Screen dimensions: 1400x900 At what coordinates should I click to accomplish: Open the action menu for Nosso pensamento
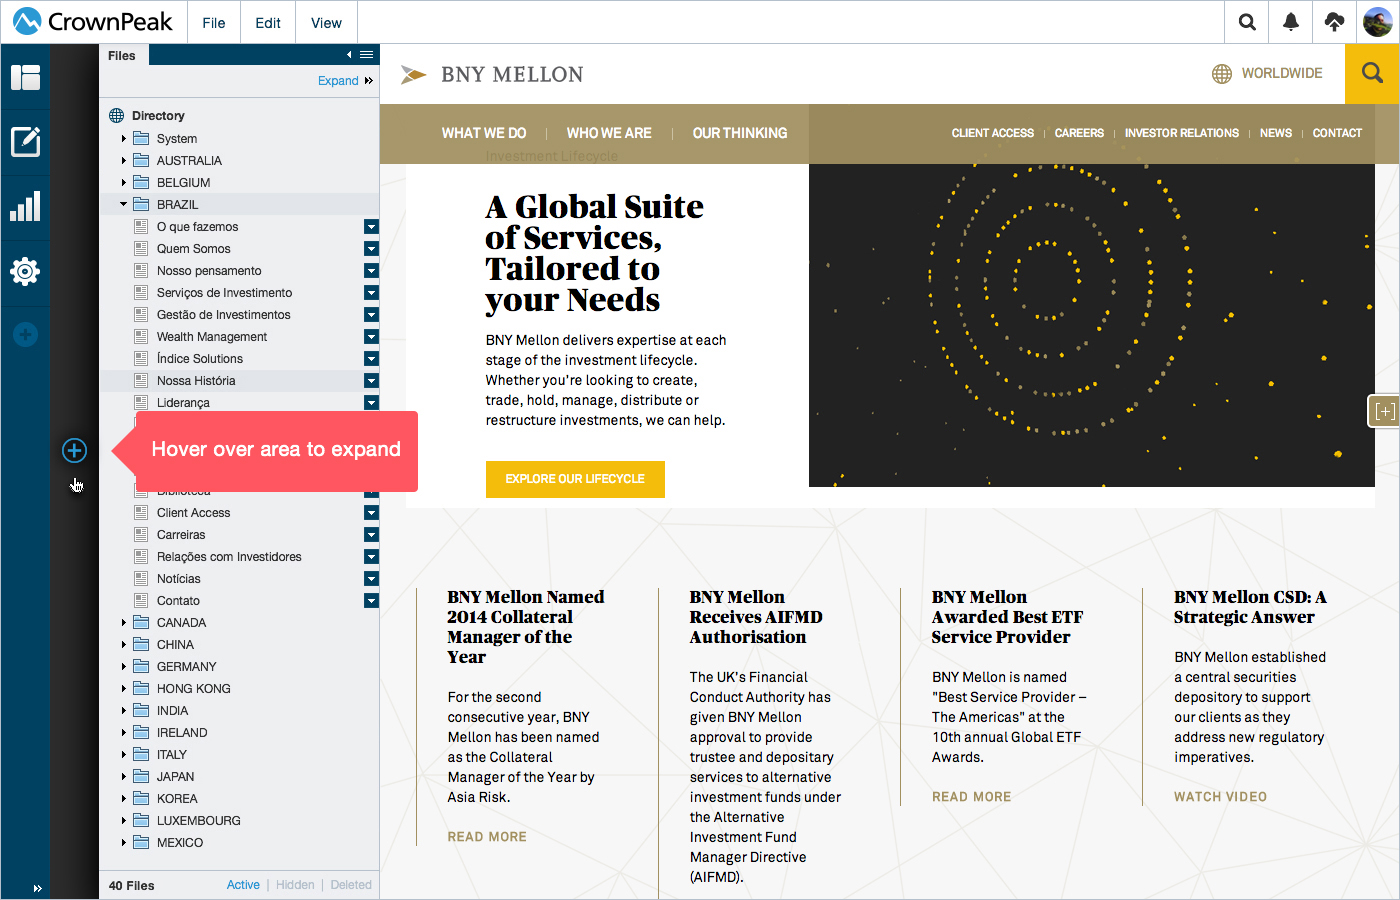[371, 271]
